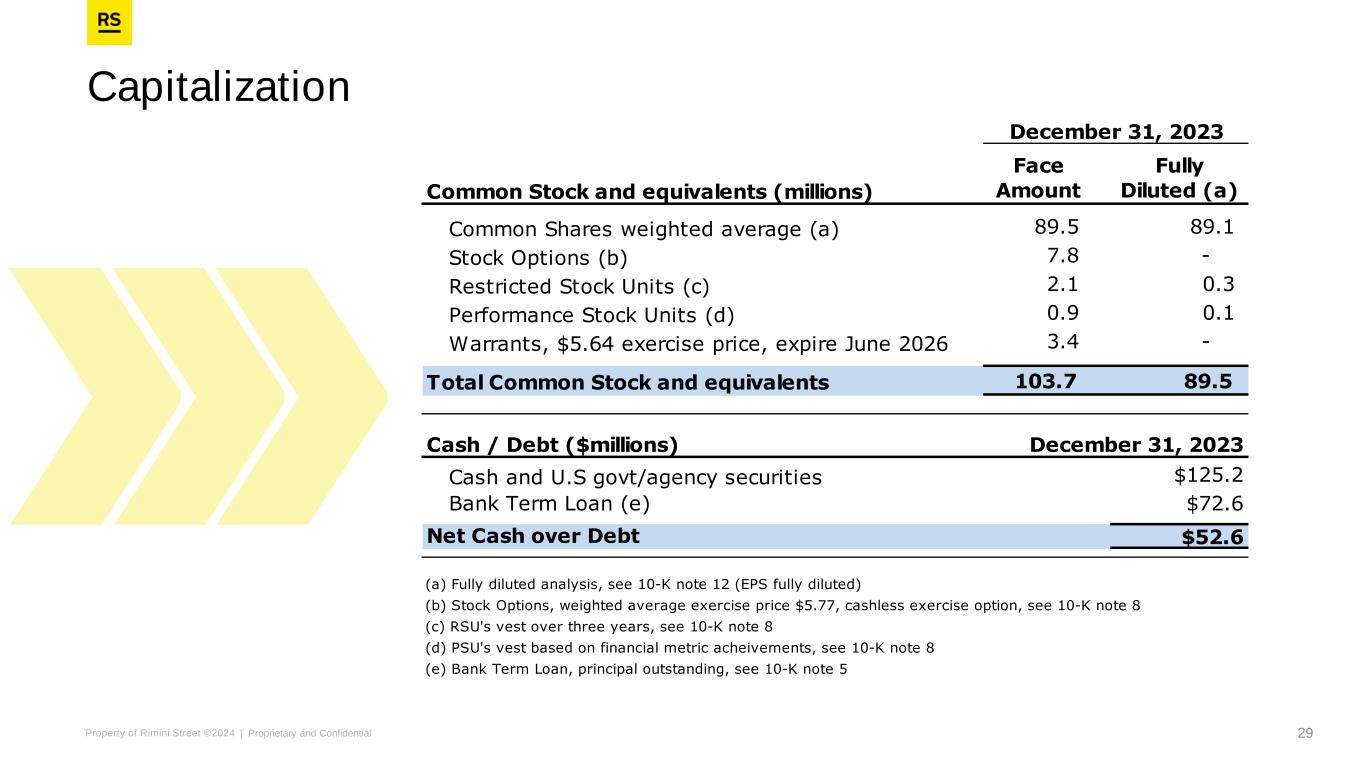Viewport: 1365px width, 768px height.
Task: Select the Net Cash over Debt row label
Action: (533, 537)
